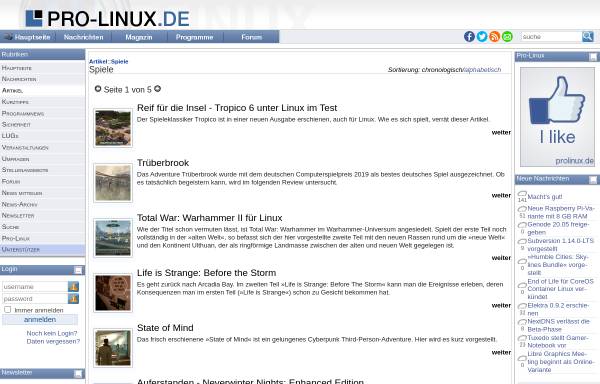The width and height of the screenshot is (600, 384).
Task: Open the Macht's gut news link
Action: point(545,197)
